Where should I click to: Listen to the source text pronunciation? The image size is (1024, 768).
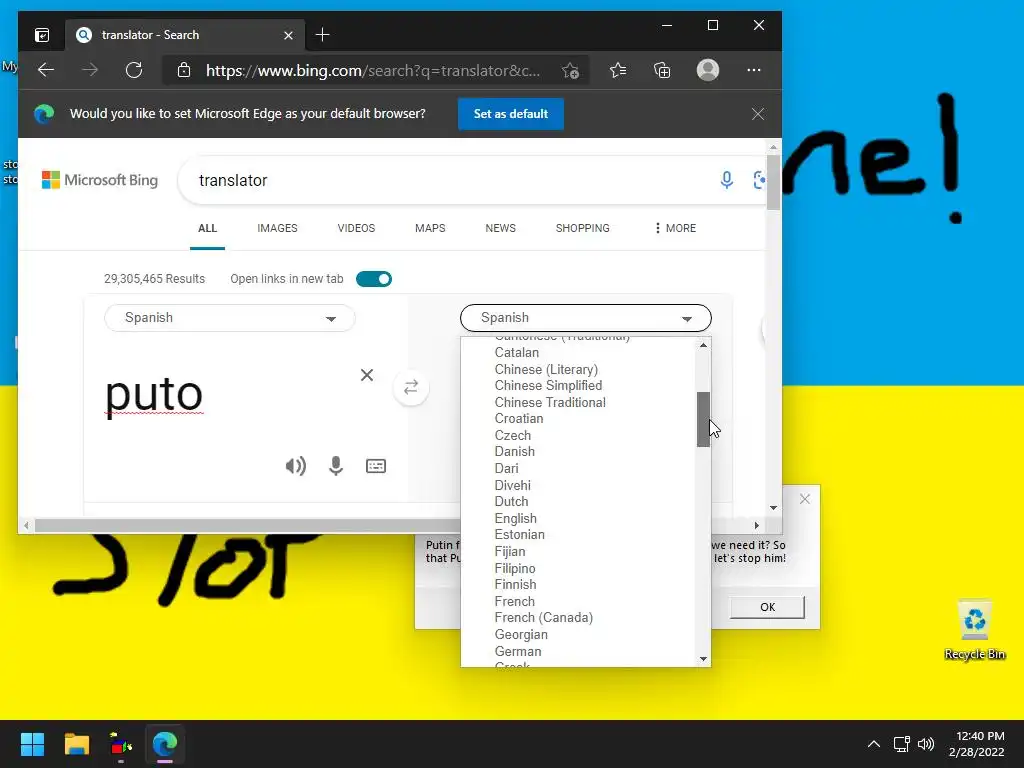click(x=295, y=466)
